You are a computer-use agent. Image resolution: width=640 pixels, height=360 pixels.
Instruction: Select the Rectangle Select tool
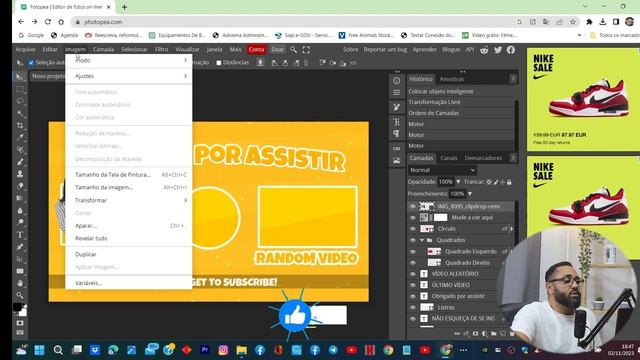[x=20, y=89]
